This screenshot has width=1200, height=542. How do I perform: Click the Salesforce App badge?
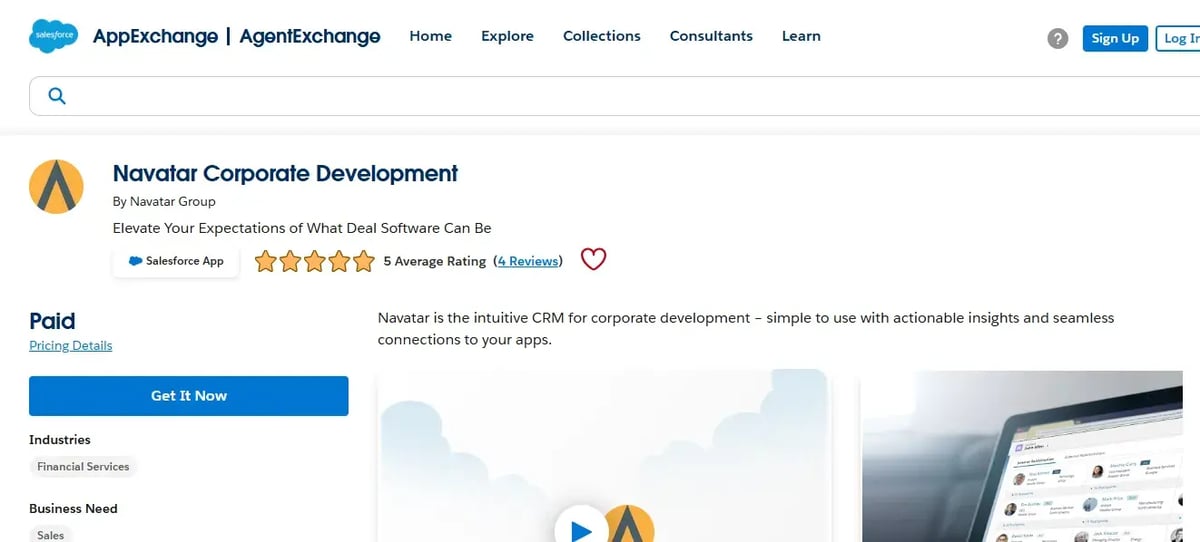click(176, 261)
